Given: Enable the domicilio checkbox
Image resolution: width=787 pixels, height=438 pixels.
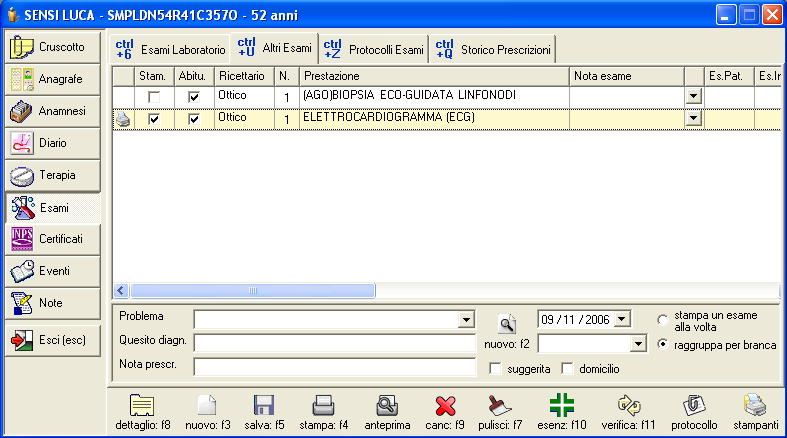Looking at the screenshot, I should pos(568,369).
